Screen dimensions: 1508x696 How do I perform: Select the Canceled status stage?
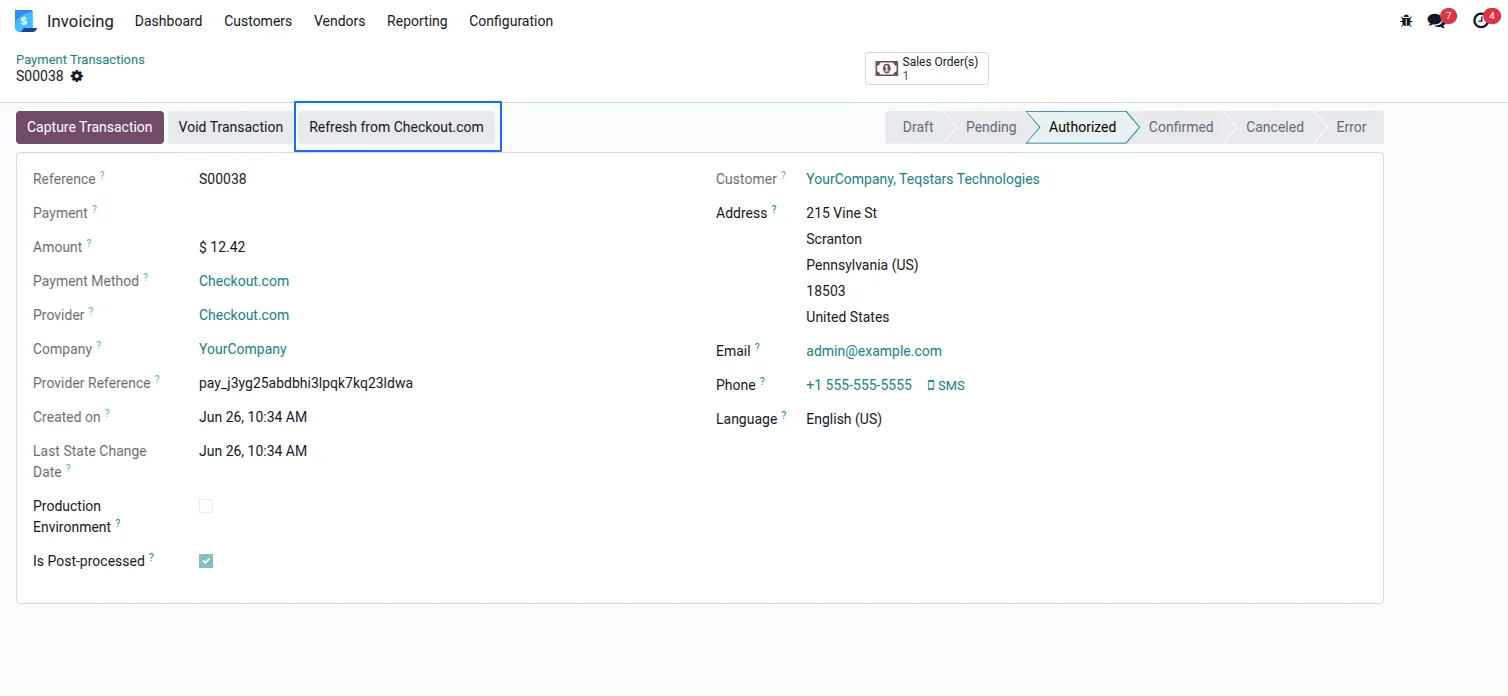(1275, 127)
